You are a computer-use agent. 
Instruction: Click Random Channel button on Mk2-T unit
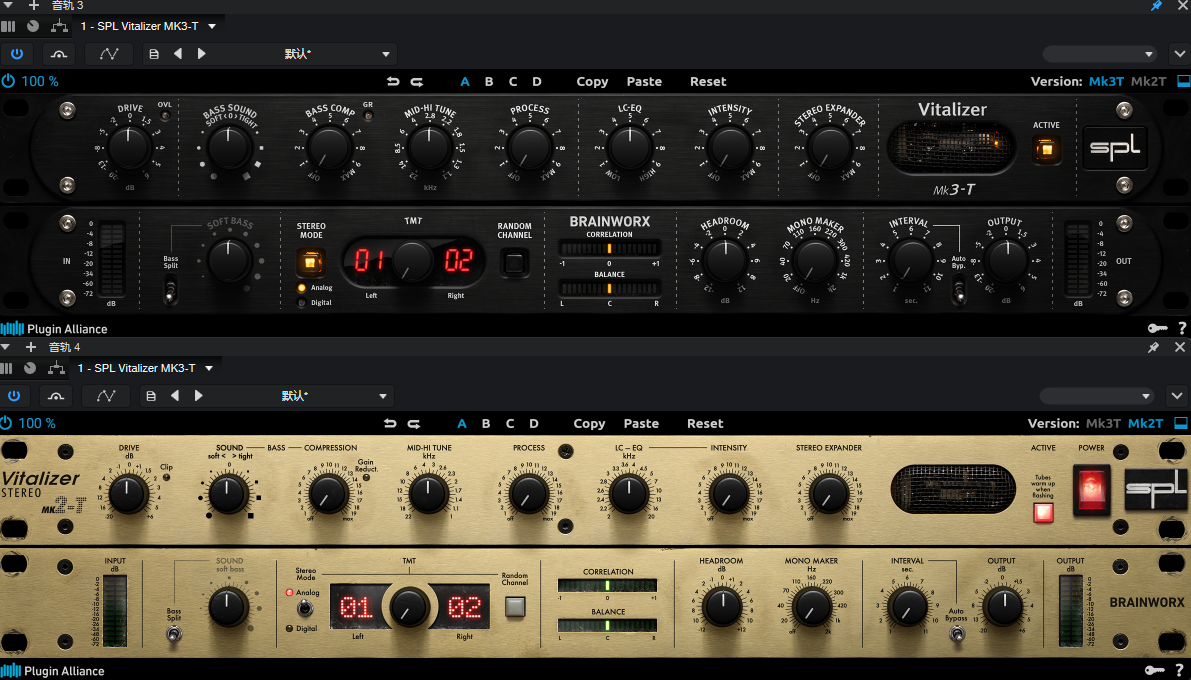pos(515,606)
